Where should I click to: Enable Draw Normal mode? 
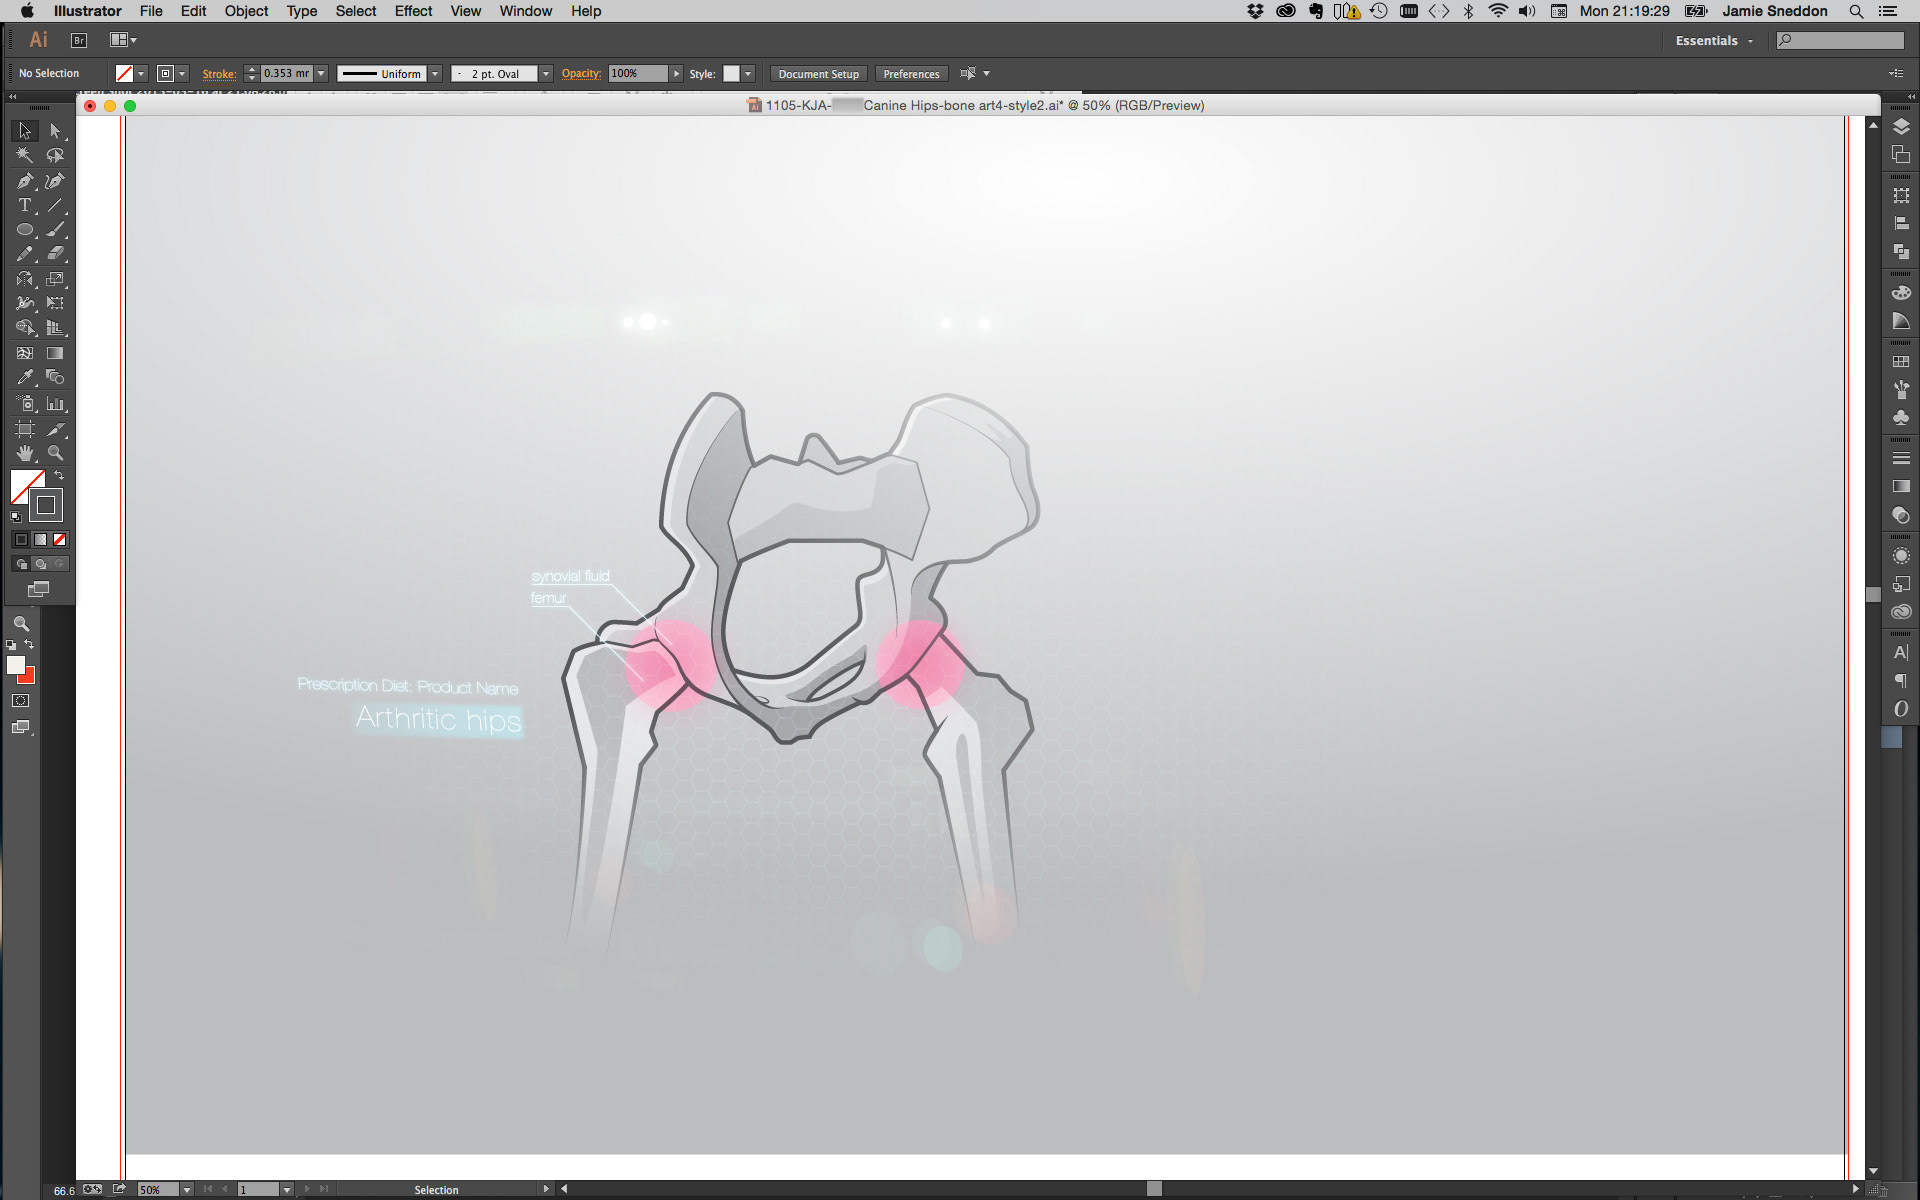tap(21, 564)
